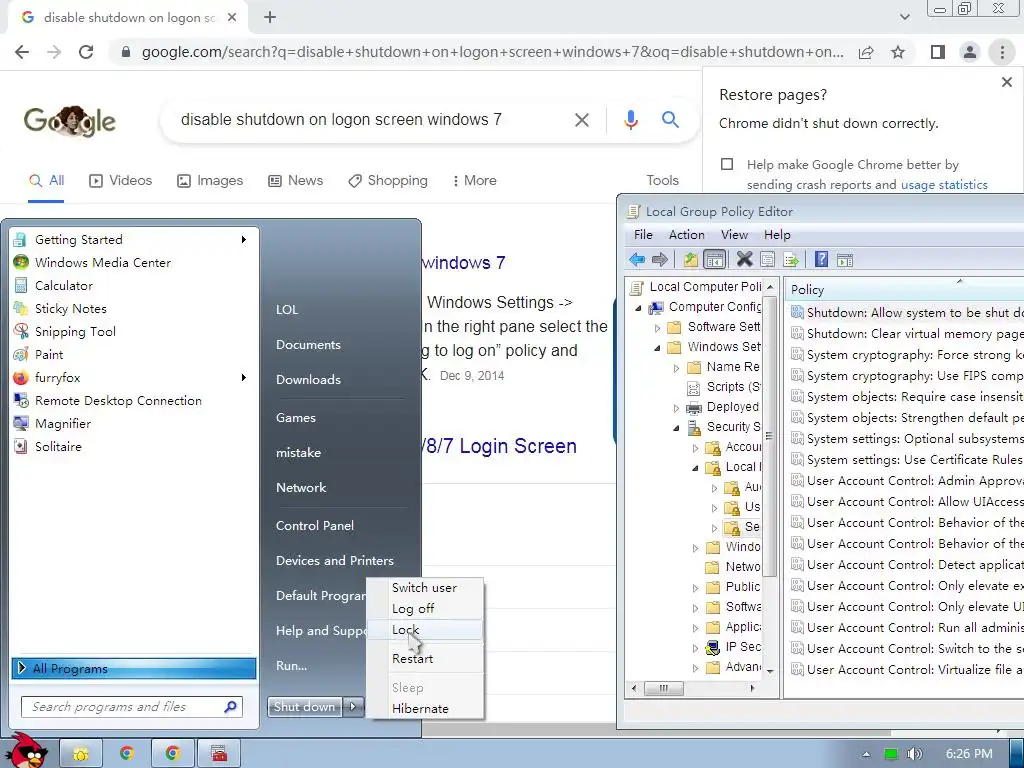The image size is (1024, 768).
Task: Click Google search magnifier button
Action: coord(670,120)
